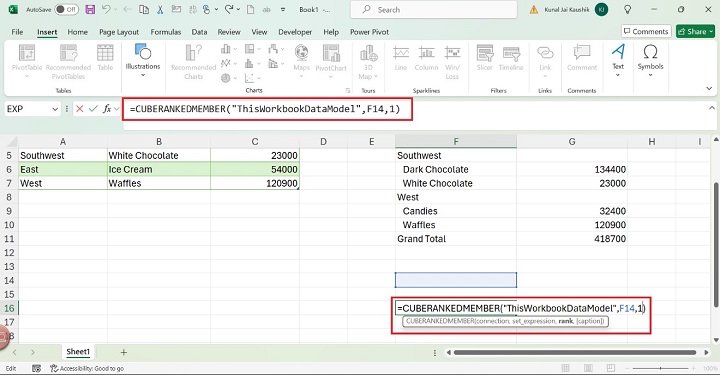Switch to Page Break Preview view icon
The image size is (720, 375).
610,368
